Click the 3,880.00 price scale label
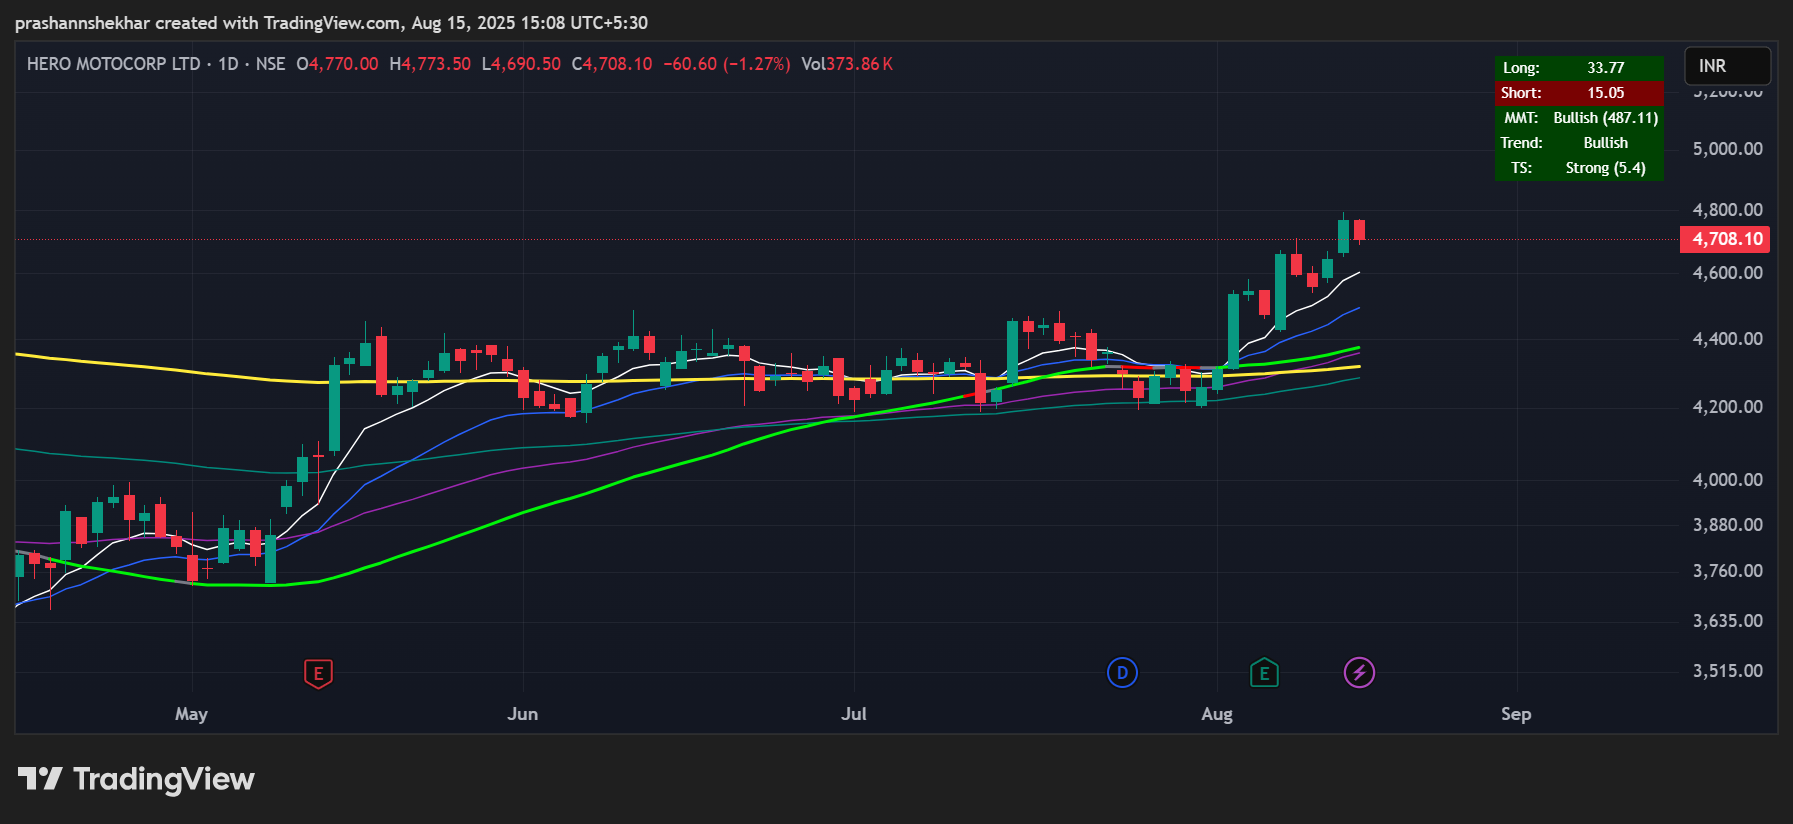This screenshot has width=1793, height=824. 1727,525
